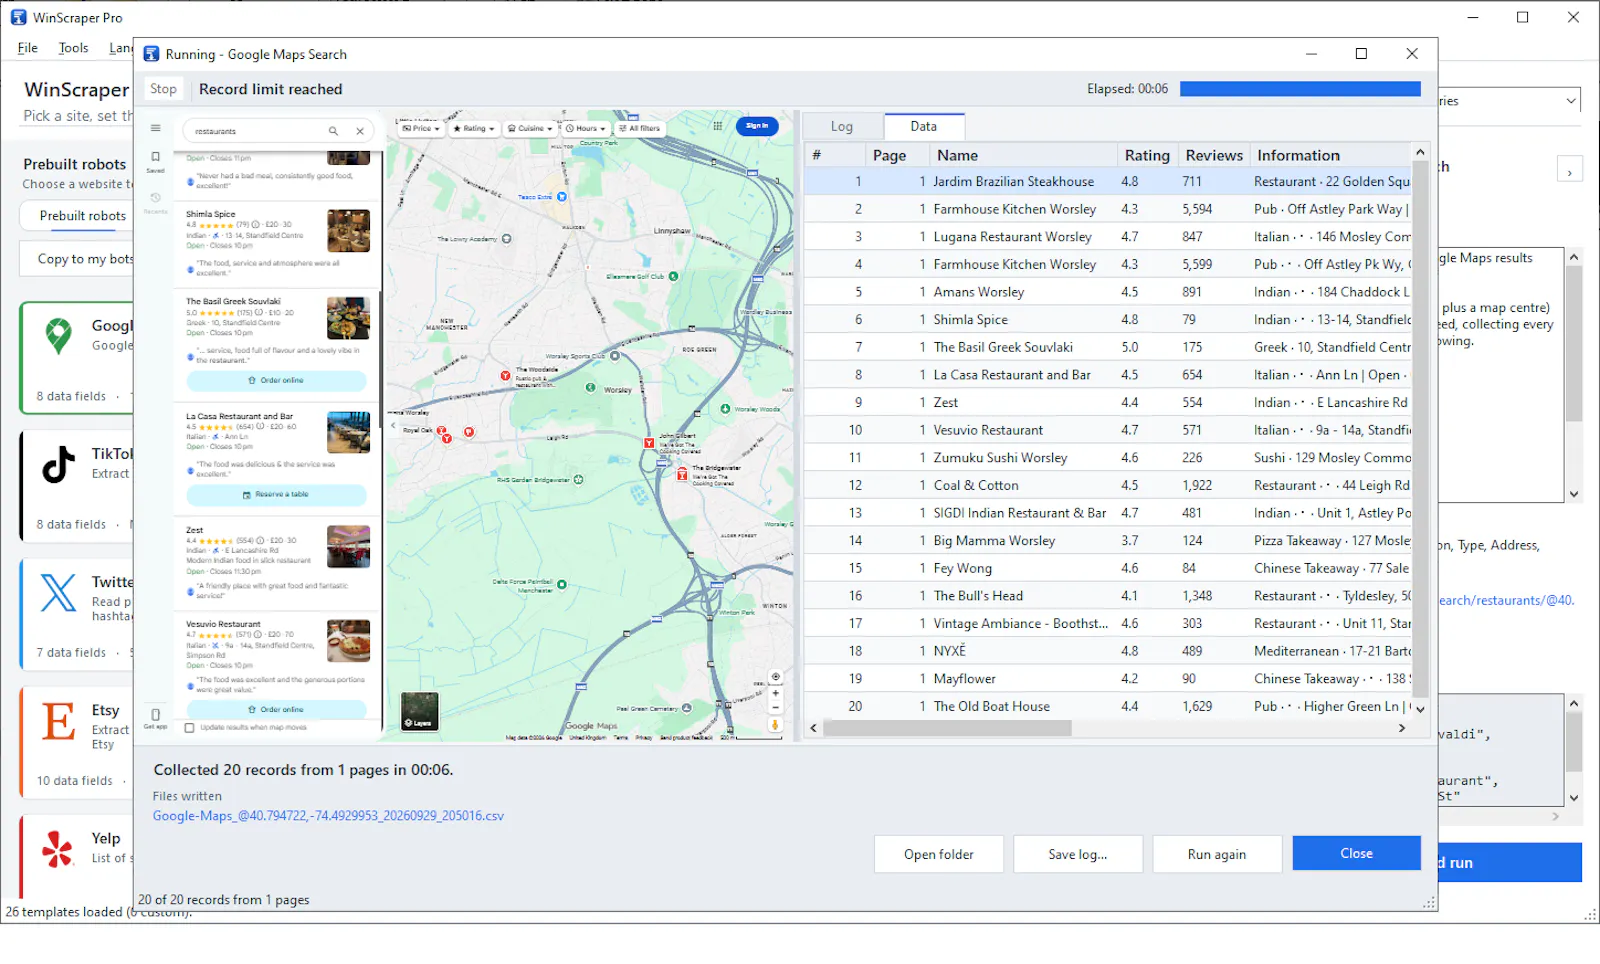Open the Google Maps hamburger menu

[155, 128]
